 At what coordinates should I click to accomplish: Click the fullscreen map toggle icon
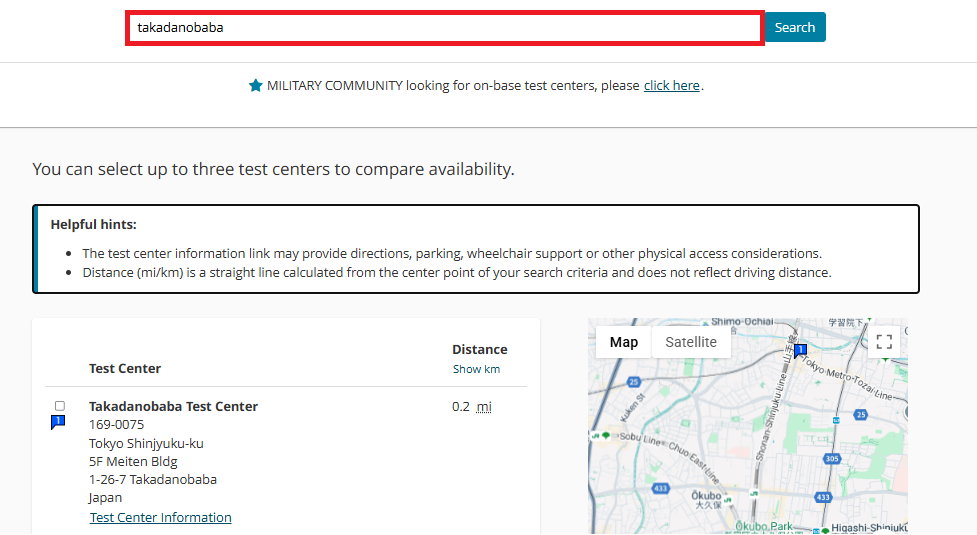click(883, 342)
